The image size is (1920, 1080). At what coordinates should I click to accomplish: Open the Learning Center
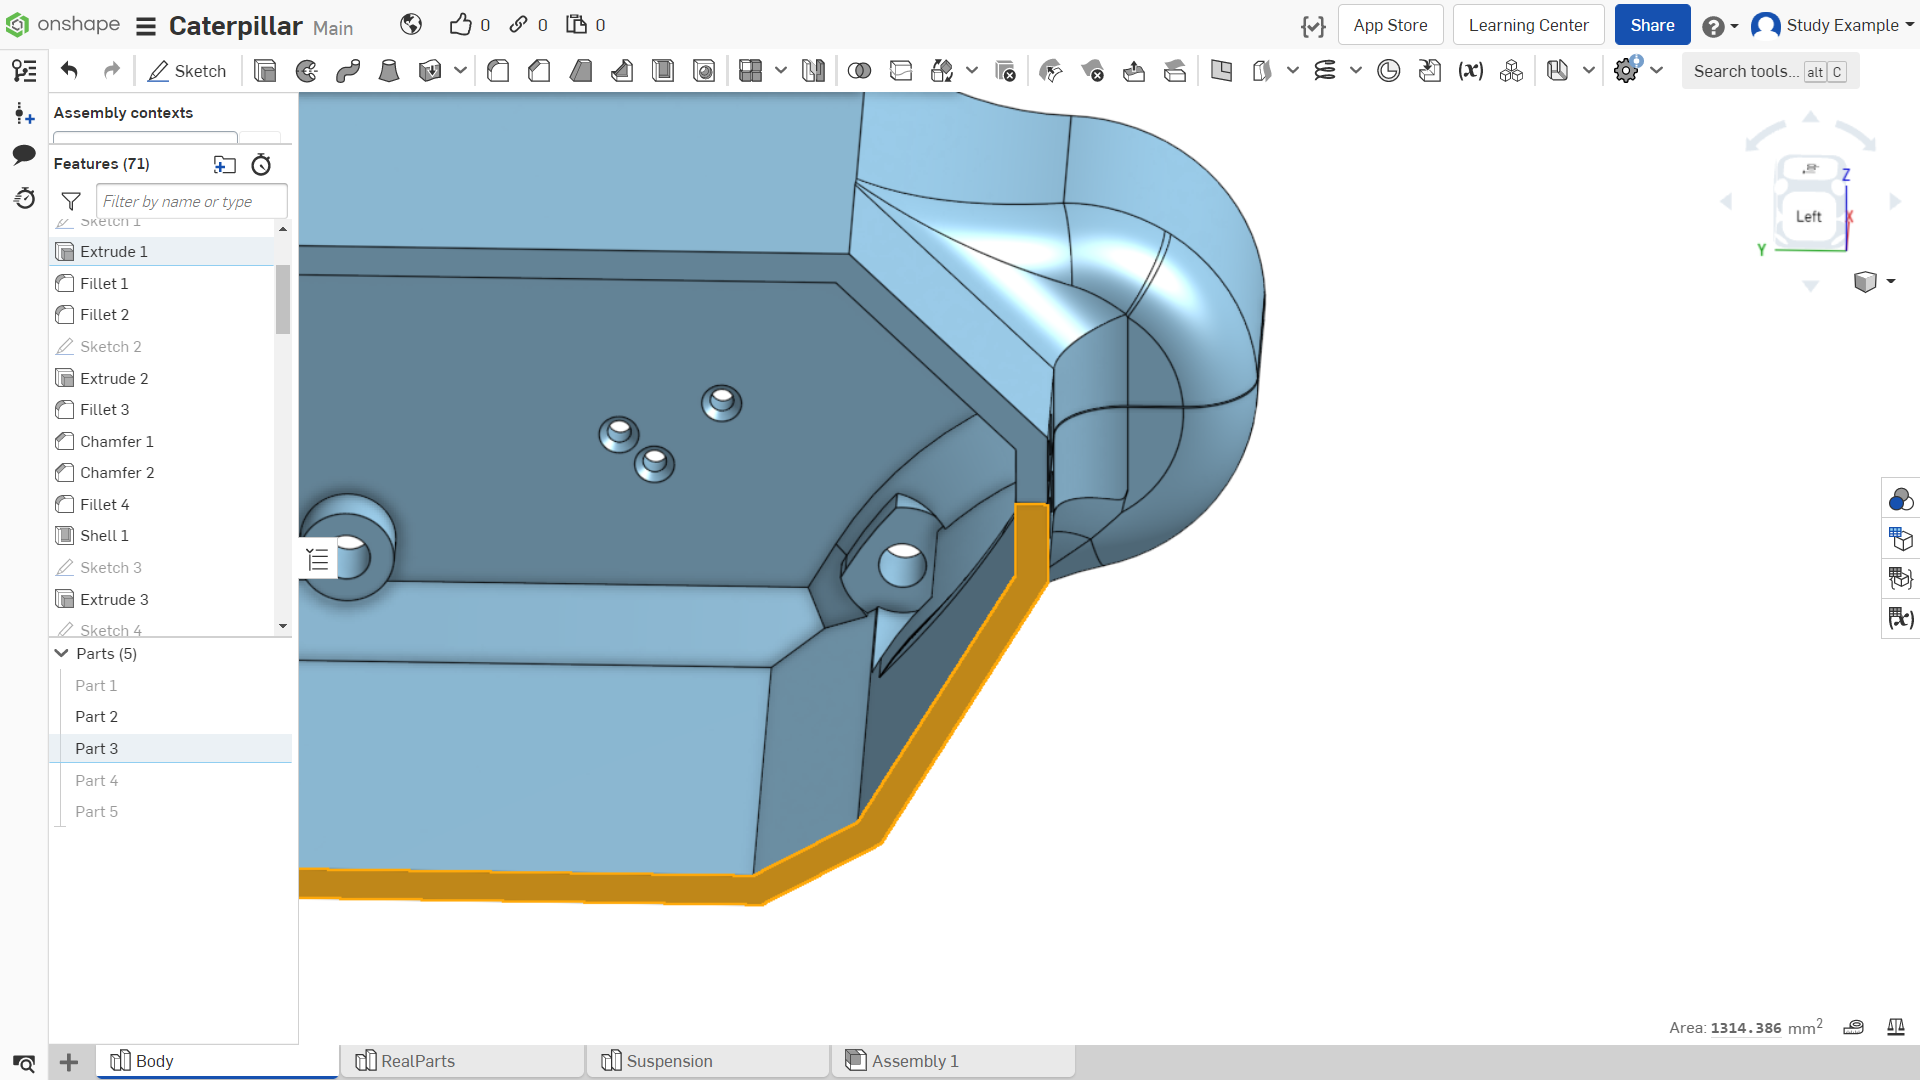(x=1528, y=25)
